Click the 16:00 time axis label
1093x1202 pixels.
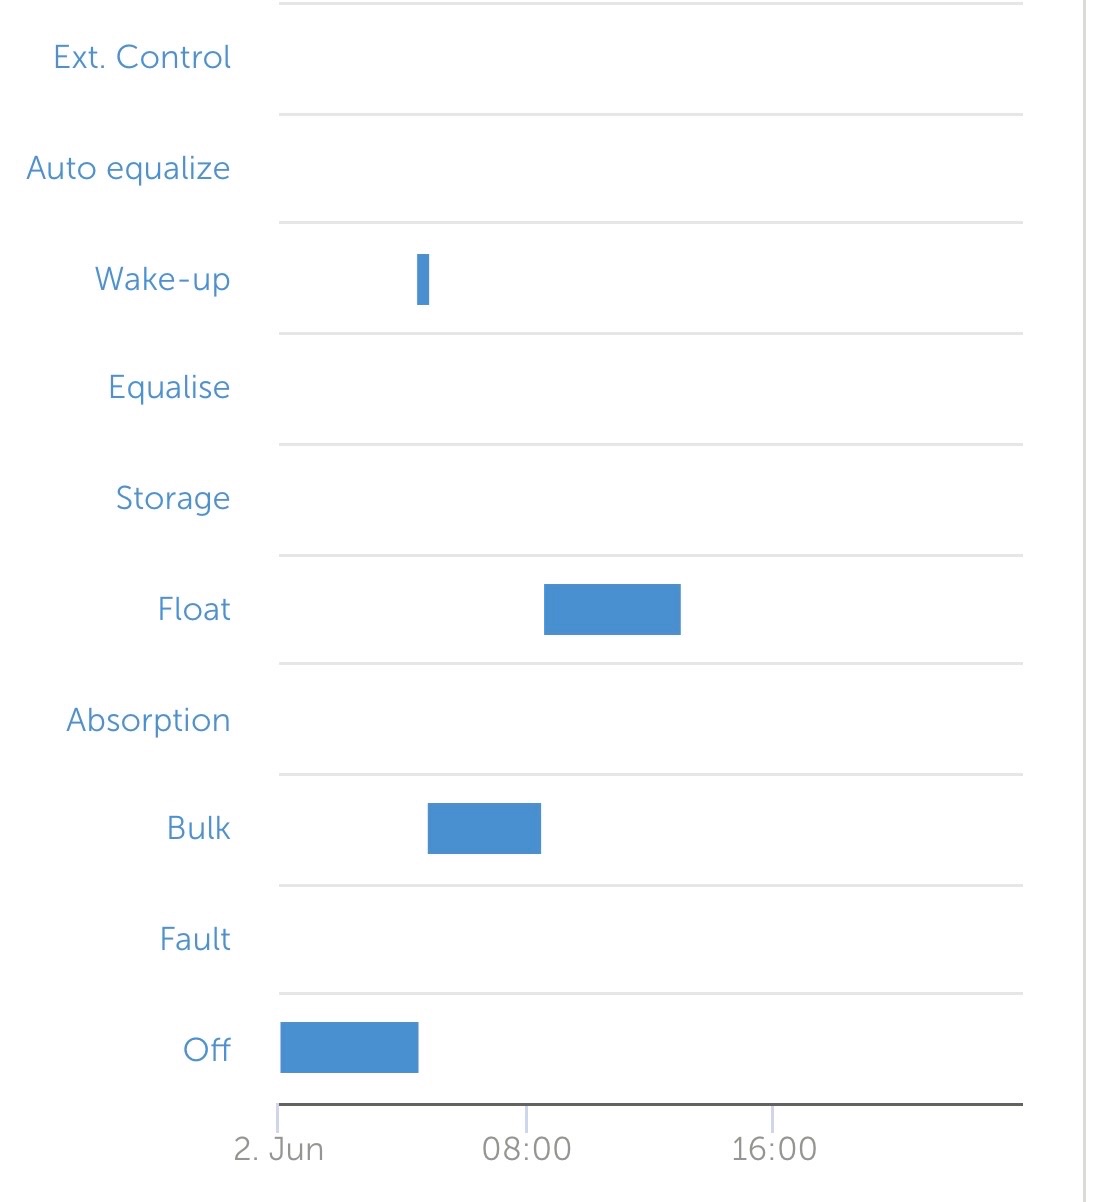coord(773,1149)
